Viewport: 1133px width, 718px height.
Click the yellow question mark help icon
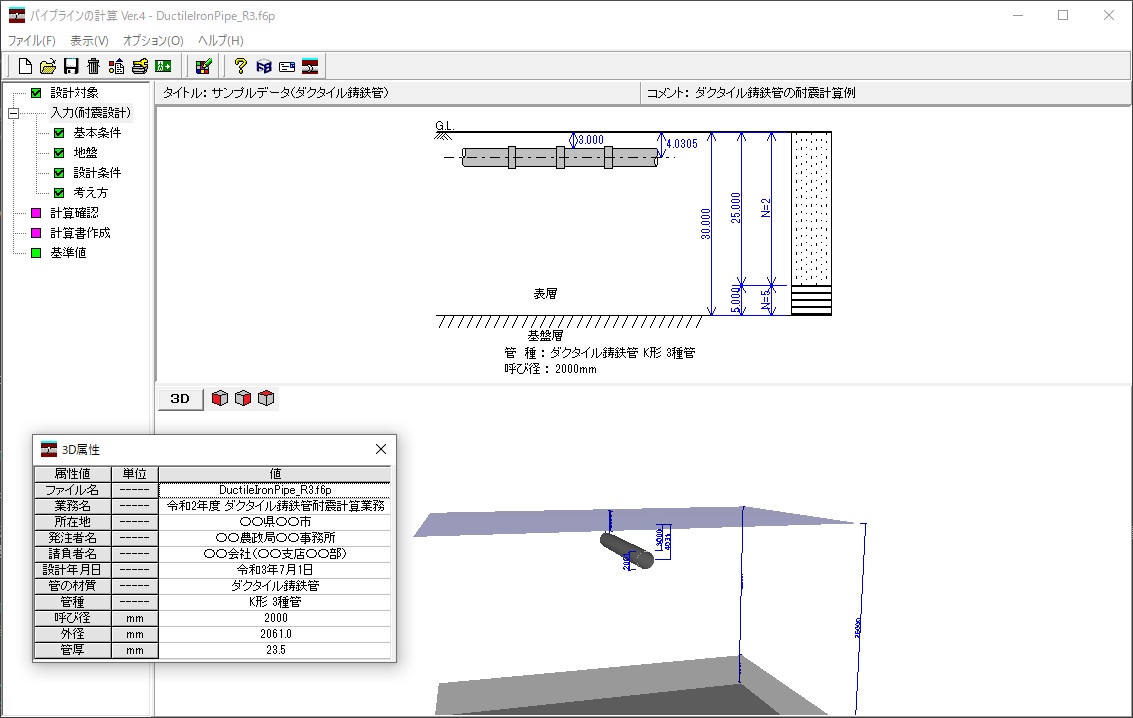click(241, 66)
